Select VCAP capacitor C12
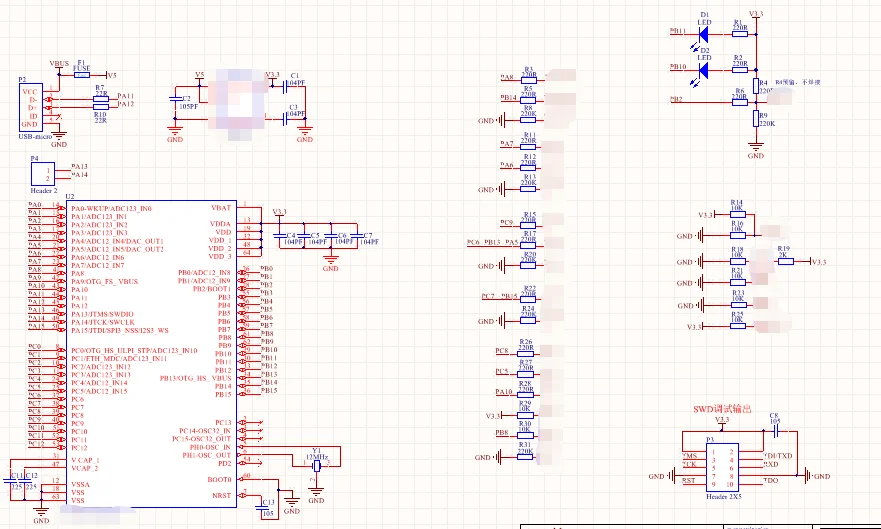The width and height of the screenshot is (881, 529). pos(24,481)
